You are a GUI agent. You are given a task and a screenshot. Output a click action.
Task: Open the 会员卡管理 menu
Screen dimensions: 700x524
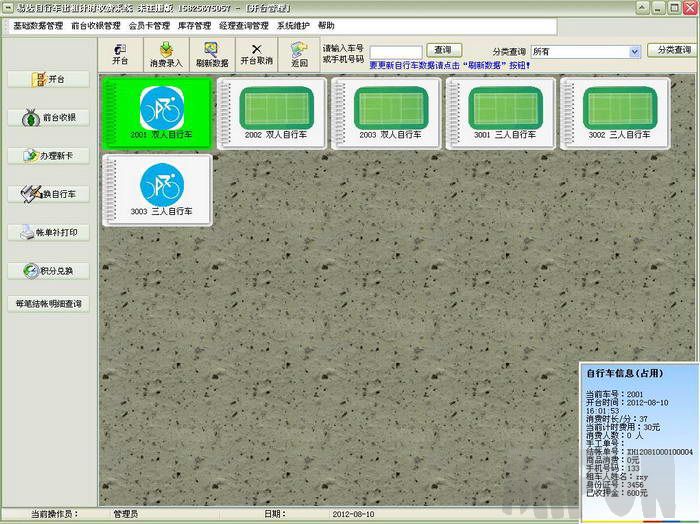tap(149, 25)
